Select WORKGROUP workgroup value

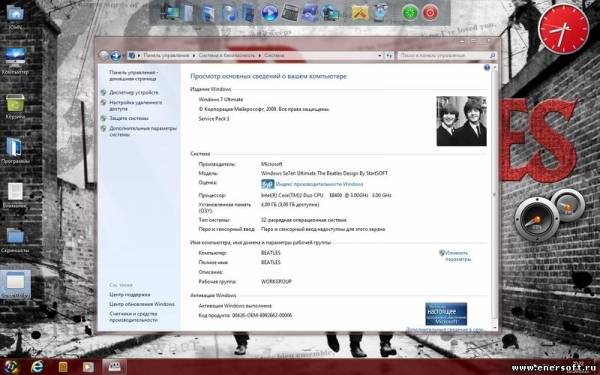click(276, 282)
